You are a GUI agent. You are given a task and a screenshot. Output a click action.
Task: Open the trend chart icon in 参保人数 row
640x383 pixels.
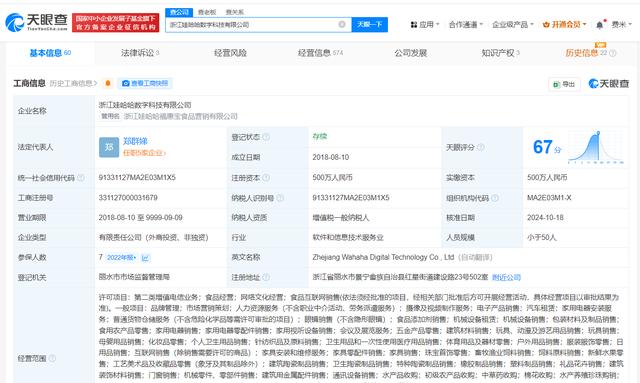coord(145,258)
